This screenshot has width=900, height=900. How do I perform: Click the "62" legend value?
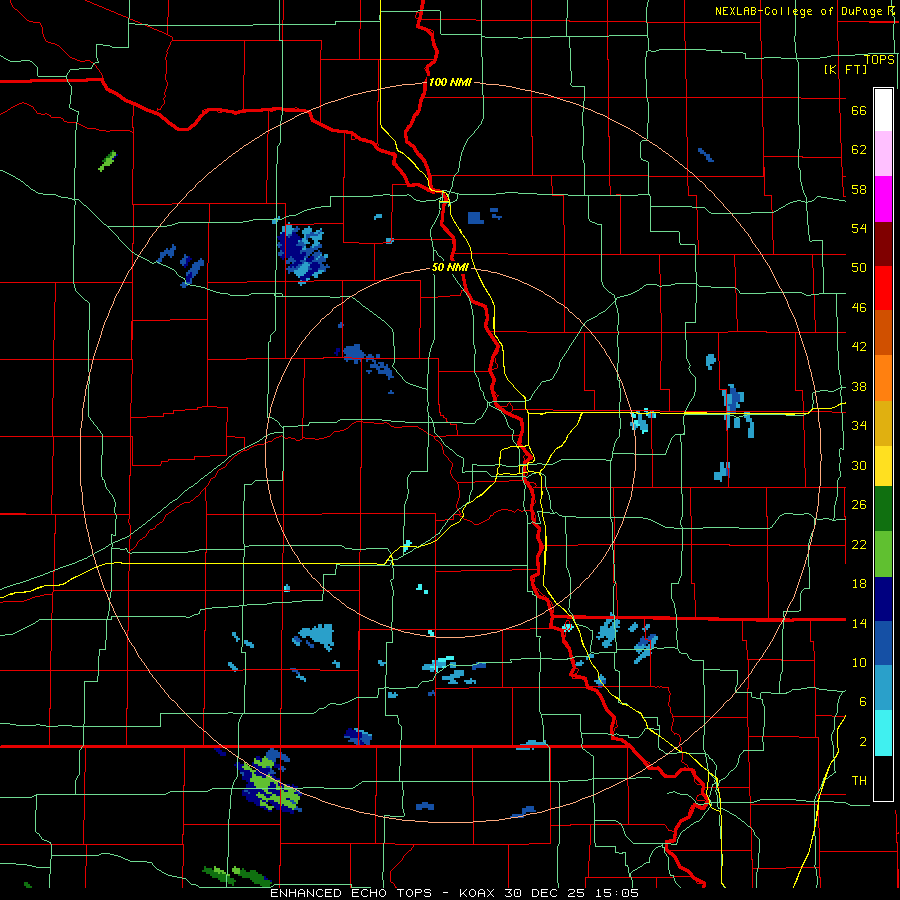coord(859,150)
